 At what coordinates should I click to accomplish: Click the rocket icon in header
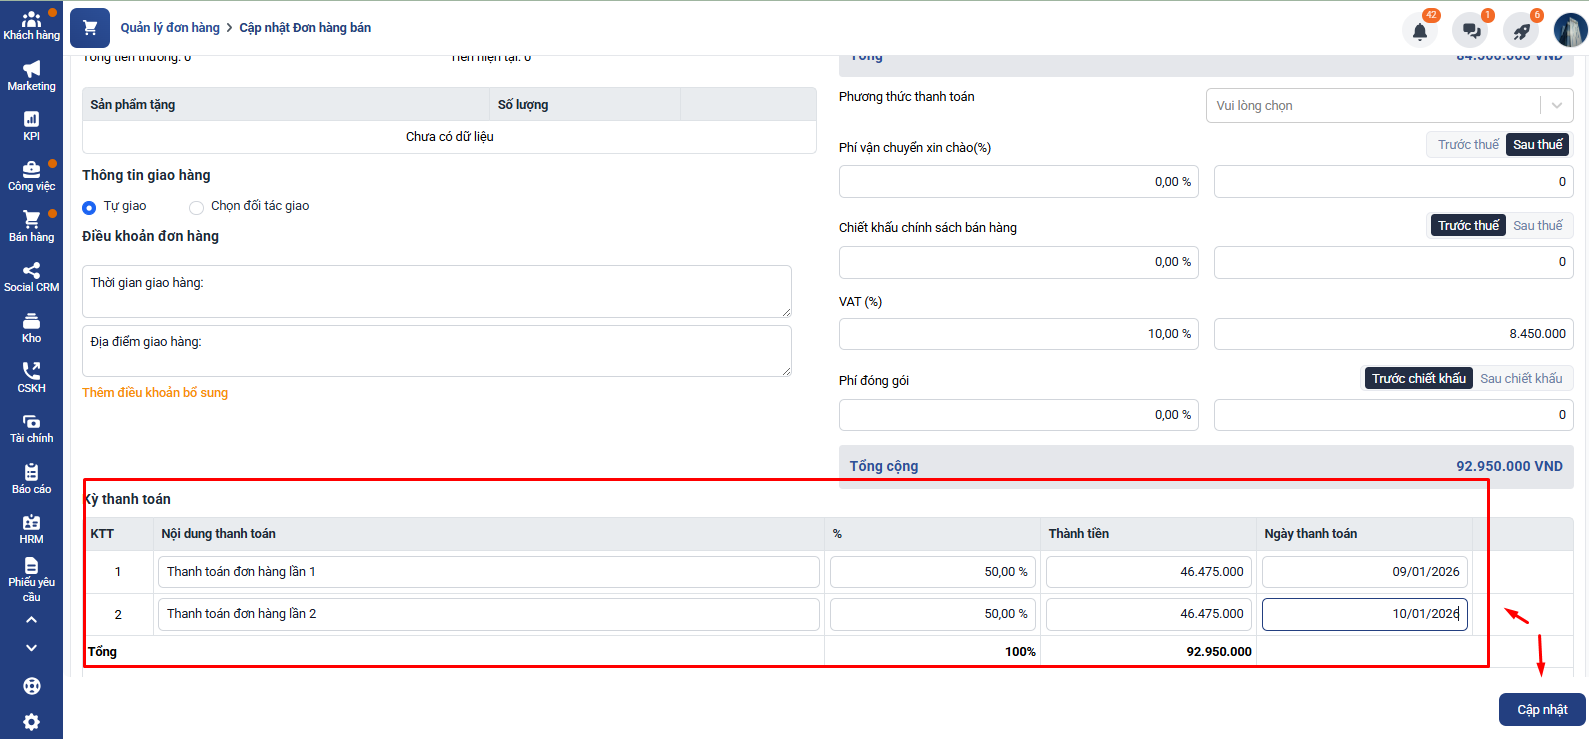click(1521, 31)
